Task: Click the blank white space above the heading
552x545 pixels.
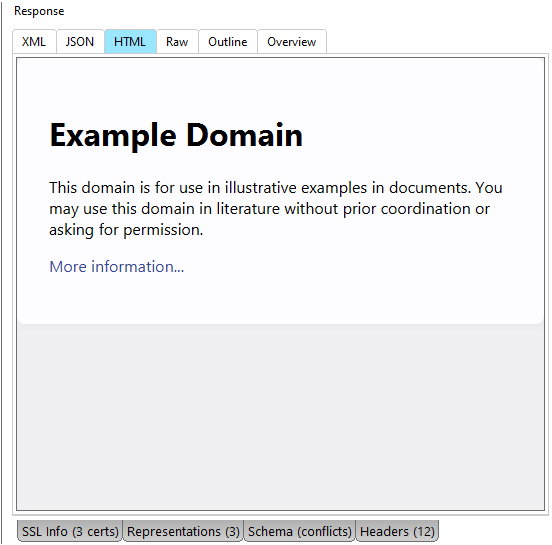Action: click(280, 88)
